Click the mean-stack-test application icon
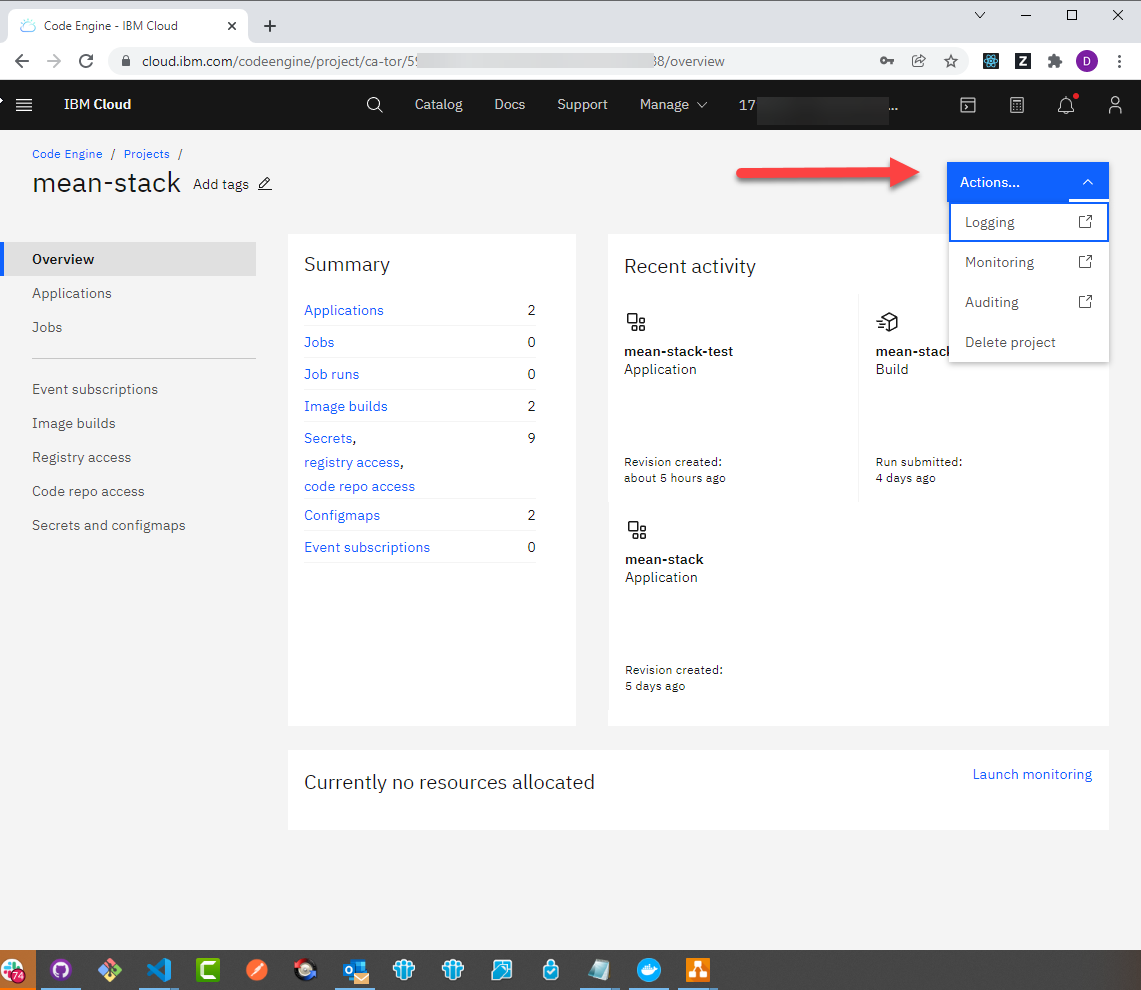The image size is (1141, 990). point(636,322)
